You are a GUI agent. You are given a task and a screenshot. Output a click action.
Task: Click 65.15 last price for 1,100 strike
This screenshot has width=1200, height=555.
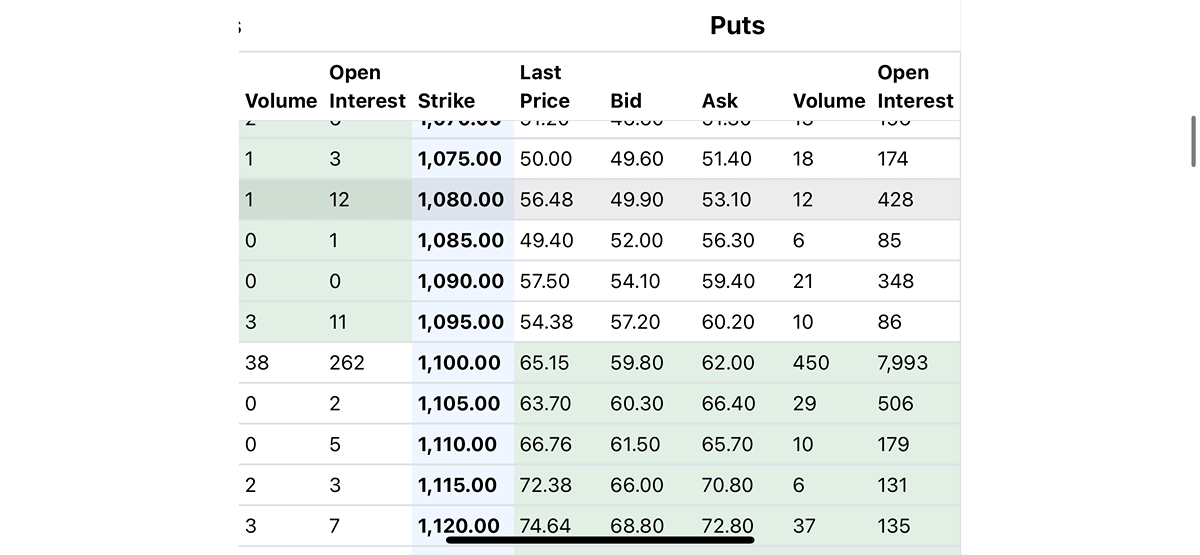[x=545, y=363]
